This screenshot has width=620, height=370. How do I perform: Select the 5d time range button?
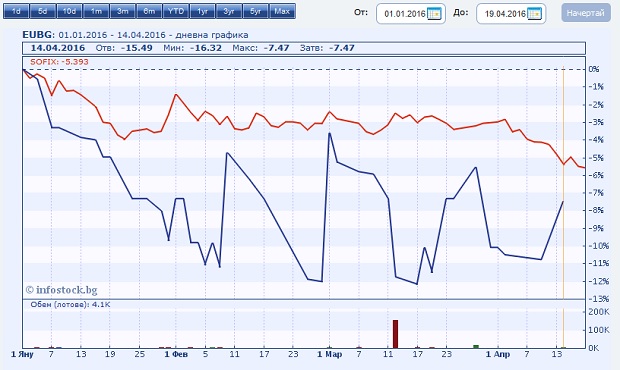(x=43, y=11)
